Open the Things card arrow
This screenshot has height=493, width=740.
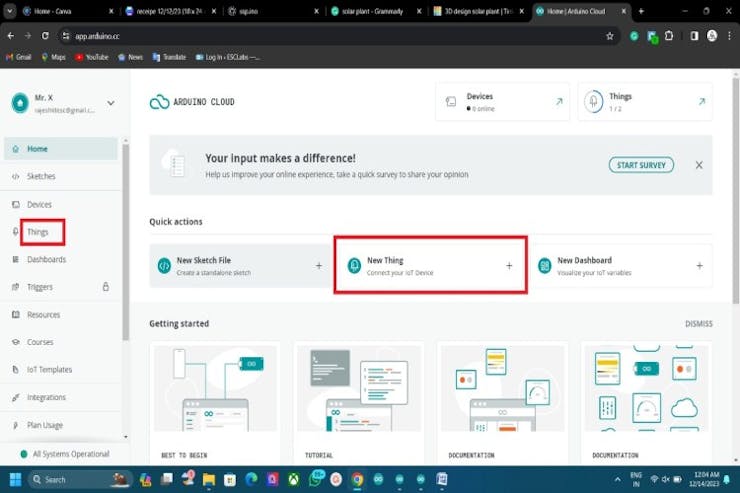click(x=702, y=101)
